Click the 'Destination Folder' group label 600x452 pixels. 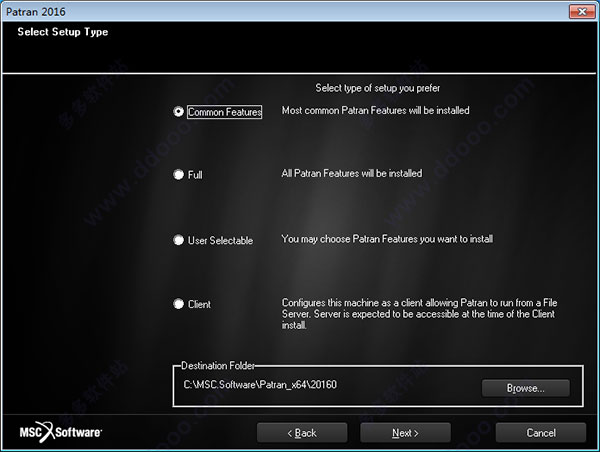218,366
